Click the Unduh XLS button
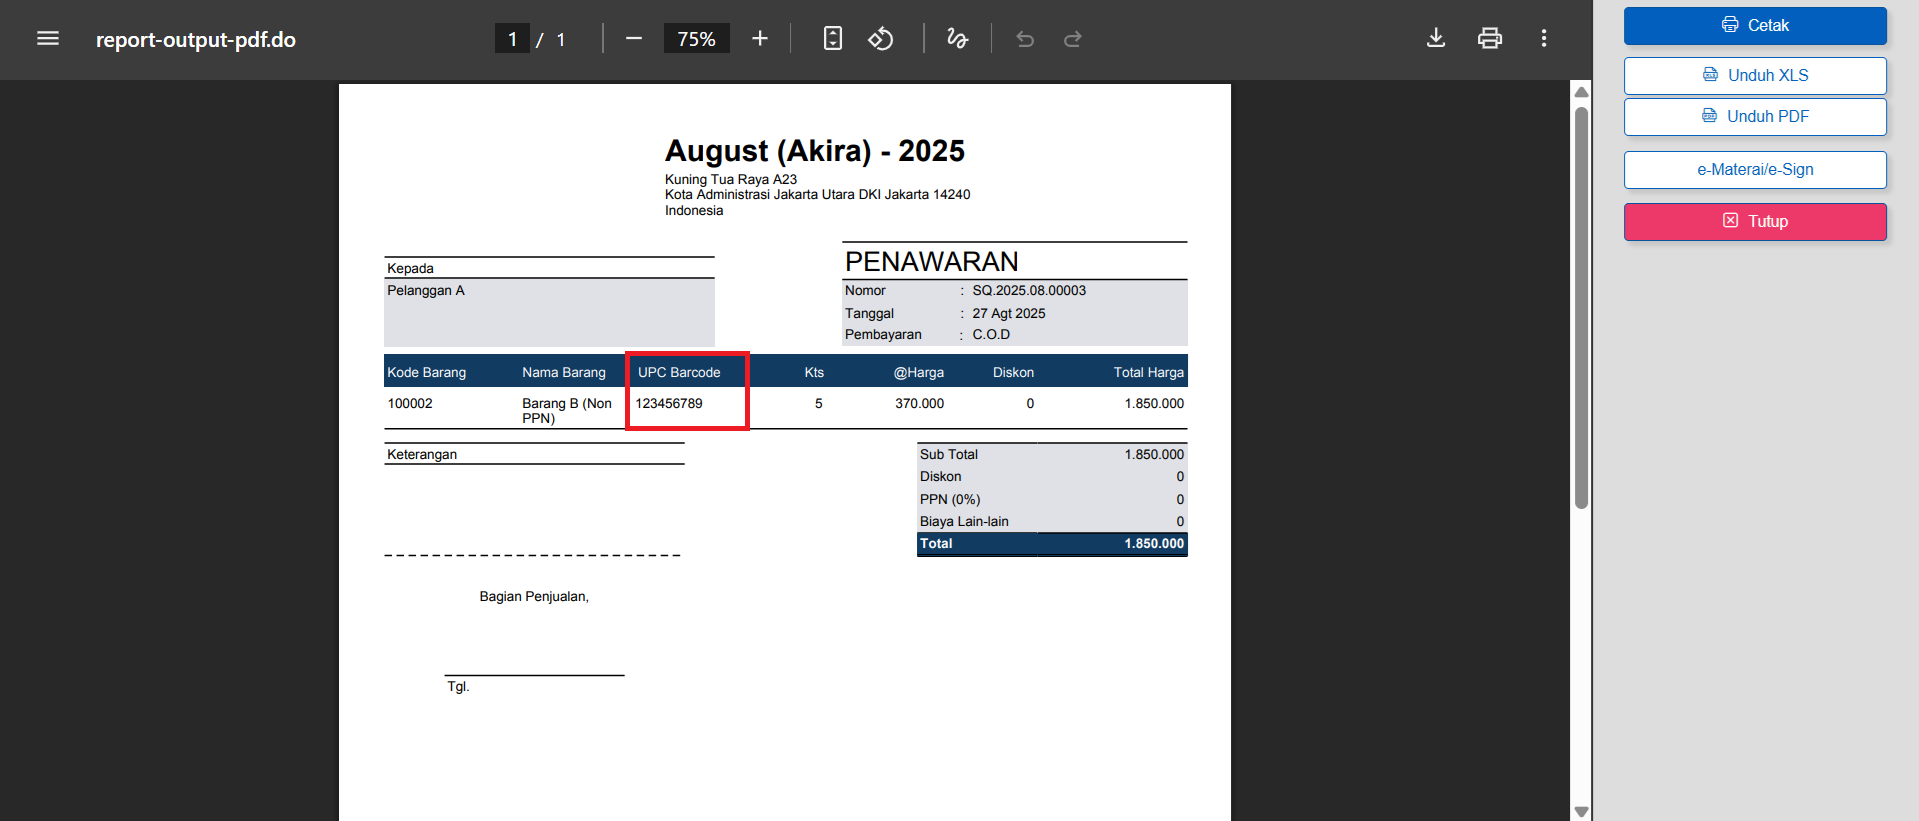This screenshot has height=821, width=1919. pos(1755,76)
